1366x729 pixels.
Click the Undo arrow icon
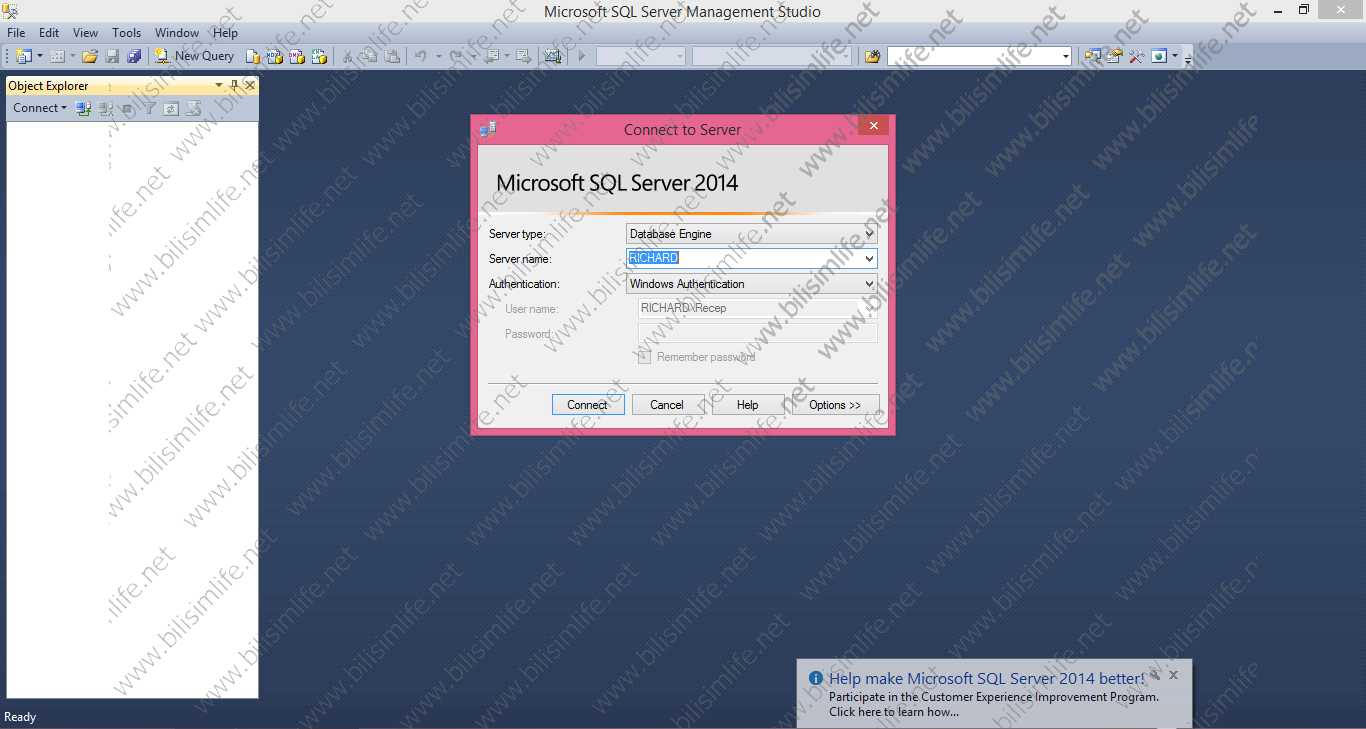coord(421,56)
